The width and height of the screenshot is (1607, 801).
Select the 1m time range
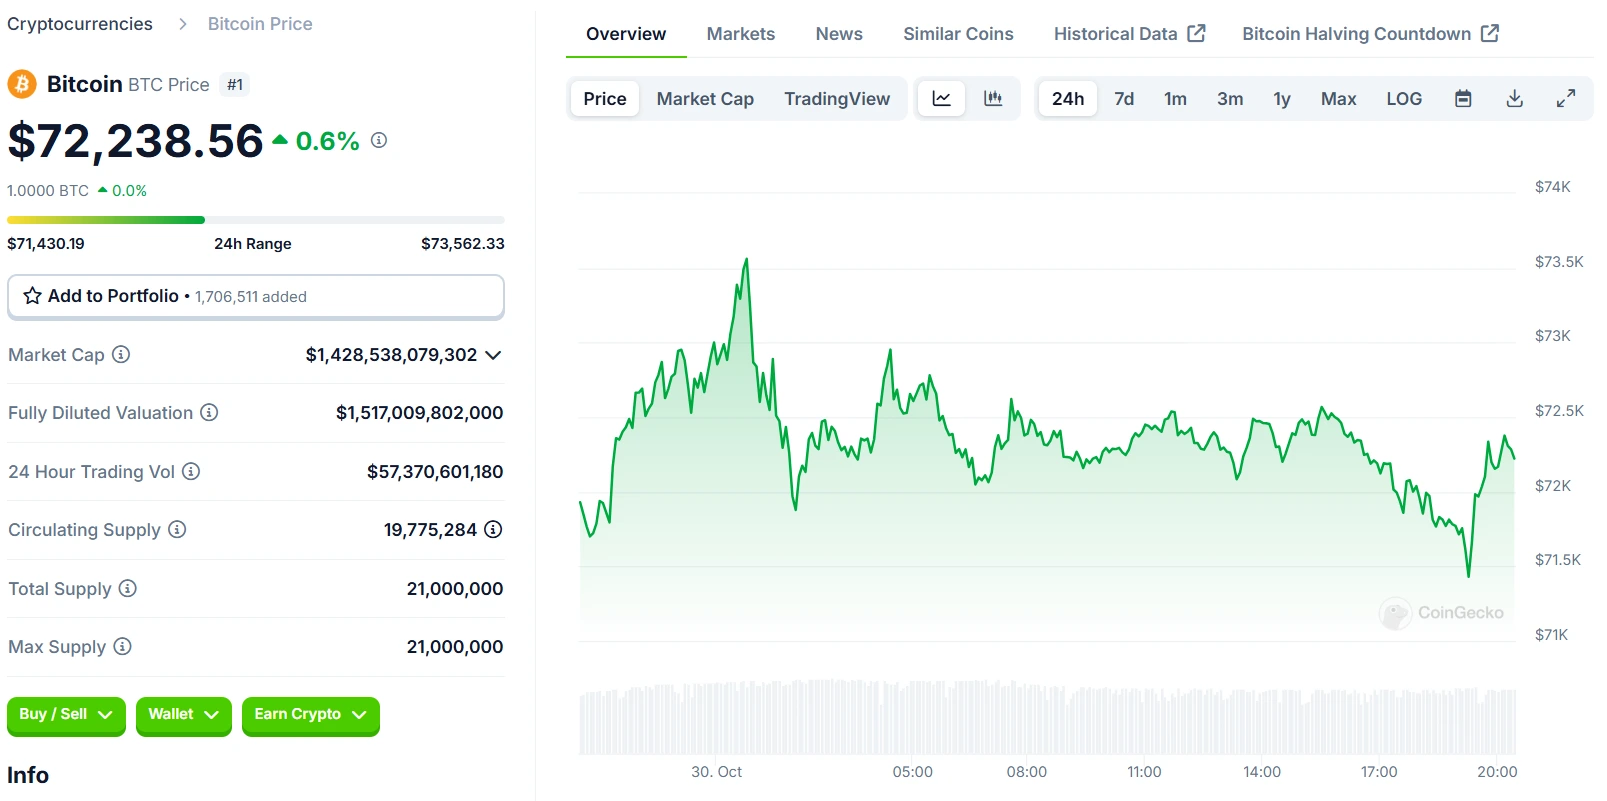pos(1175,98)
